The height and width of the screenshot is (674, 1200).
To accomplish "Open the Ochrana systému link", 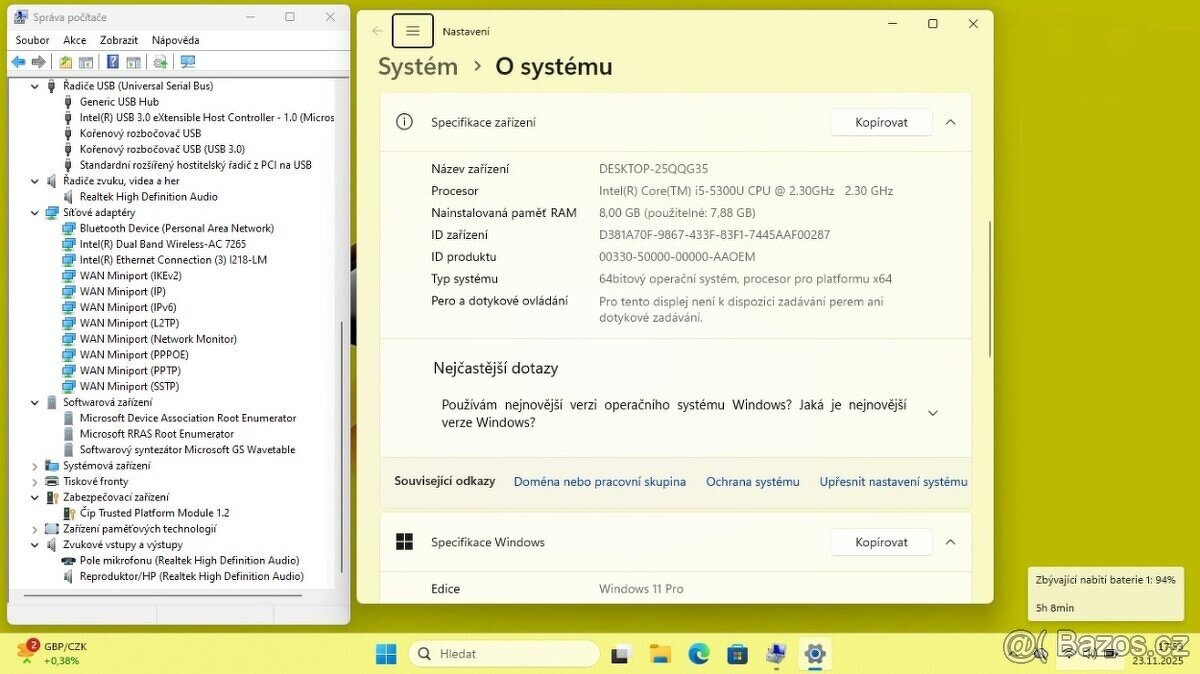I will 752,481.
